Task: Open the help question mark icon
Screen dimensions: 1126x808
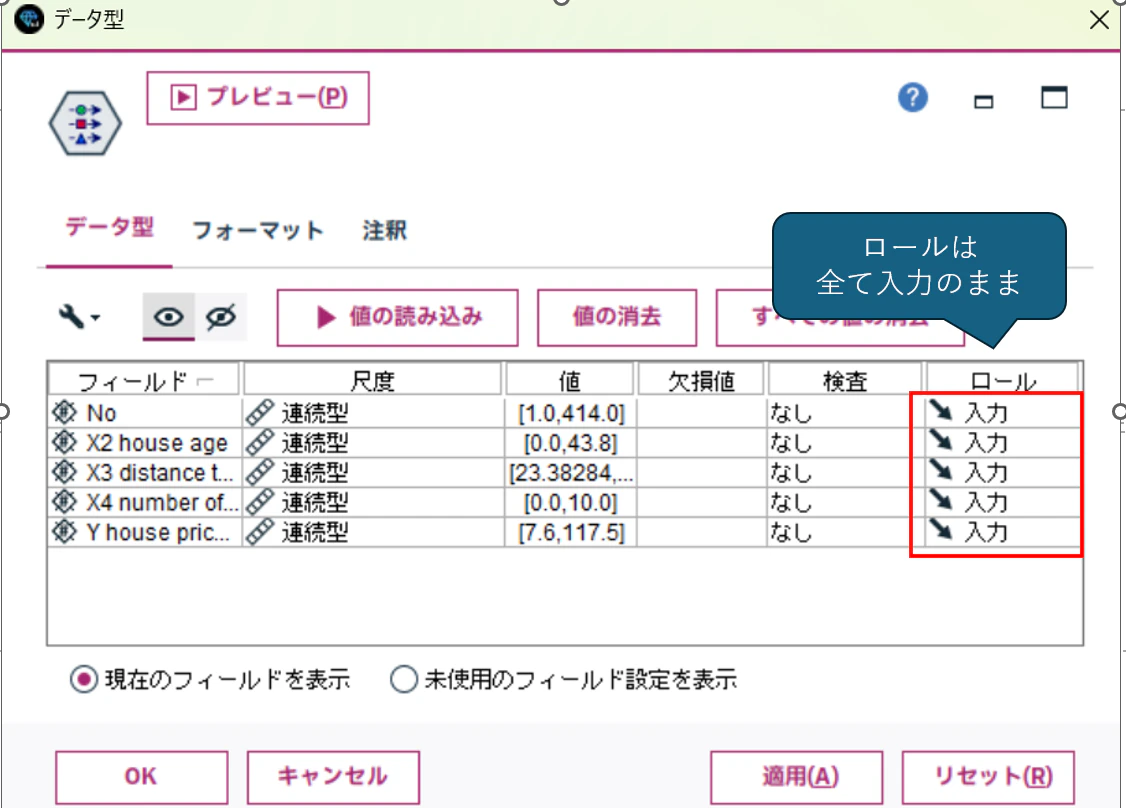Action: tap(913, 97)
